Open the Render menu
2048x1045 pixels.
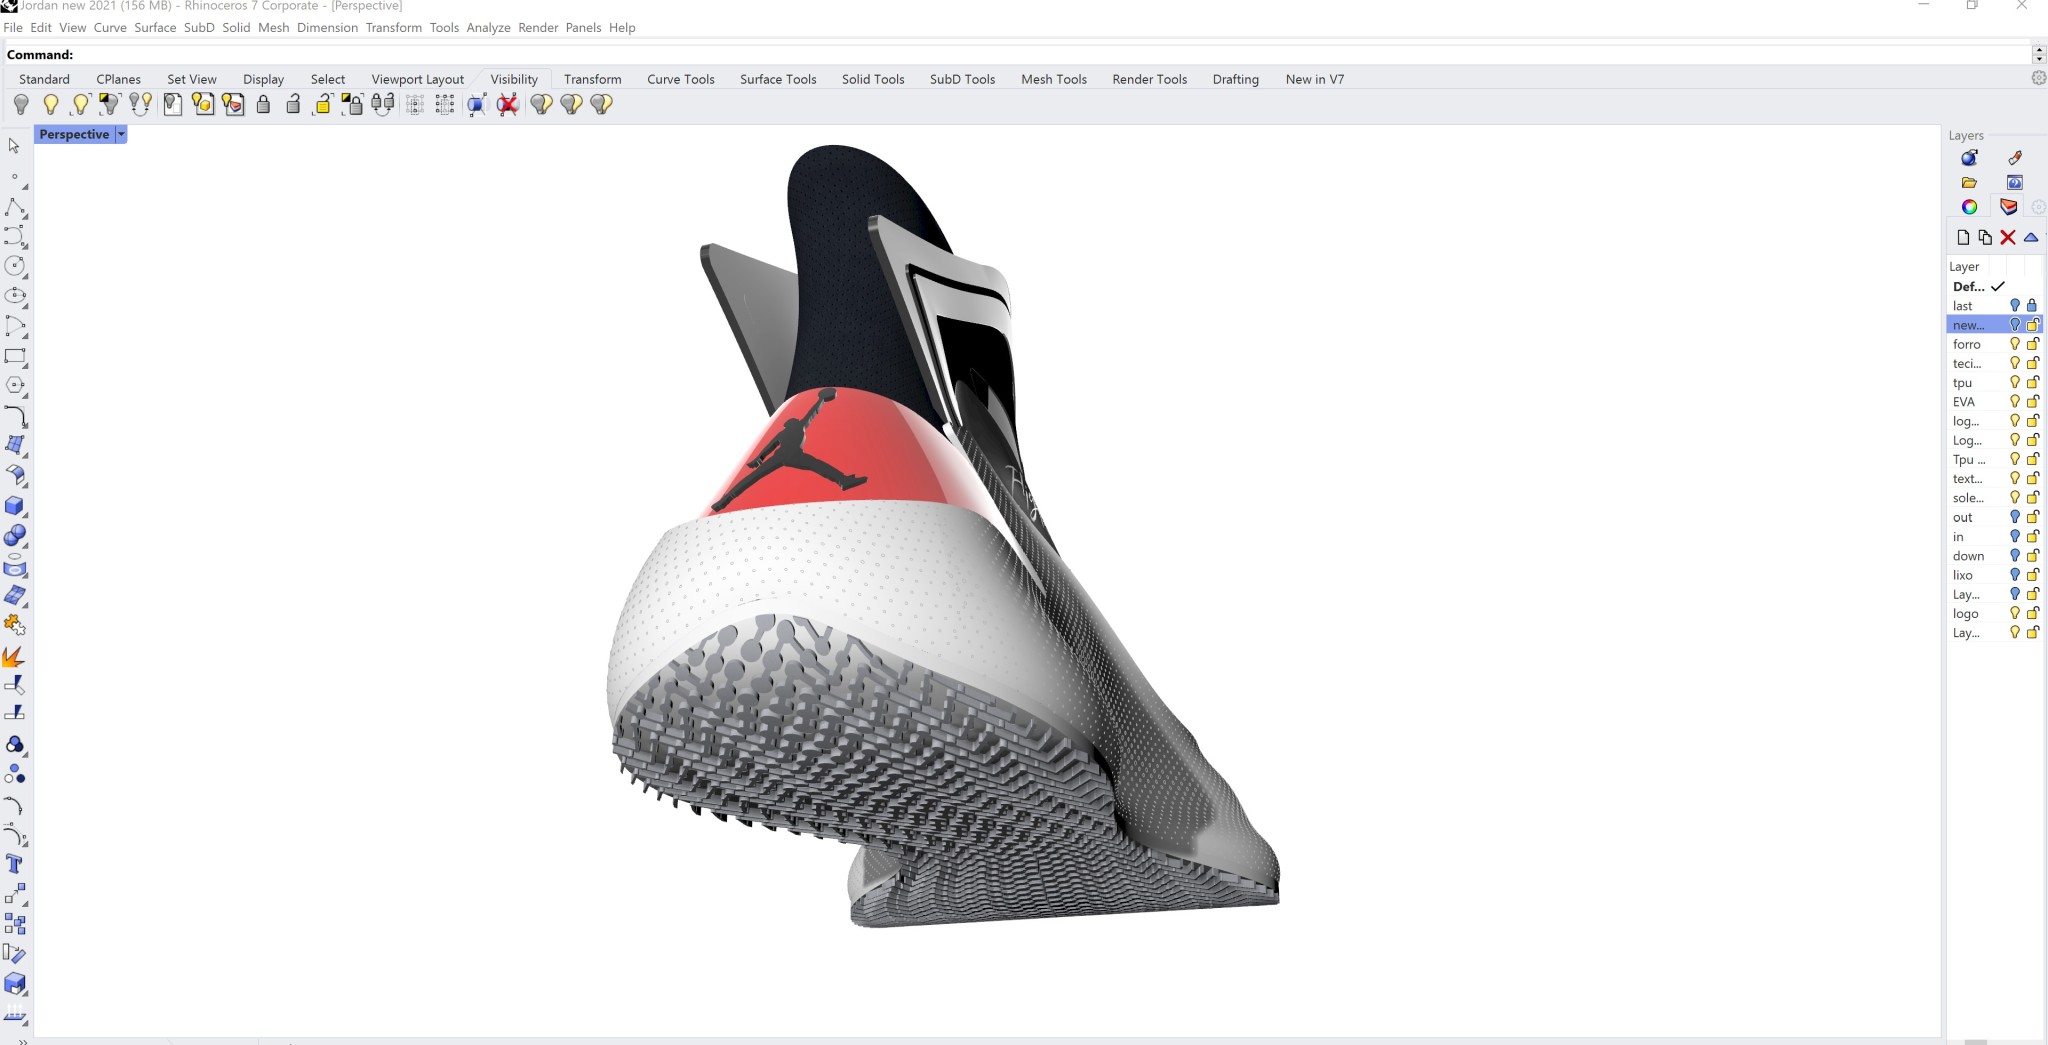(x=538, y=27)
